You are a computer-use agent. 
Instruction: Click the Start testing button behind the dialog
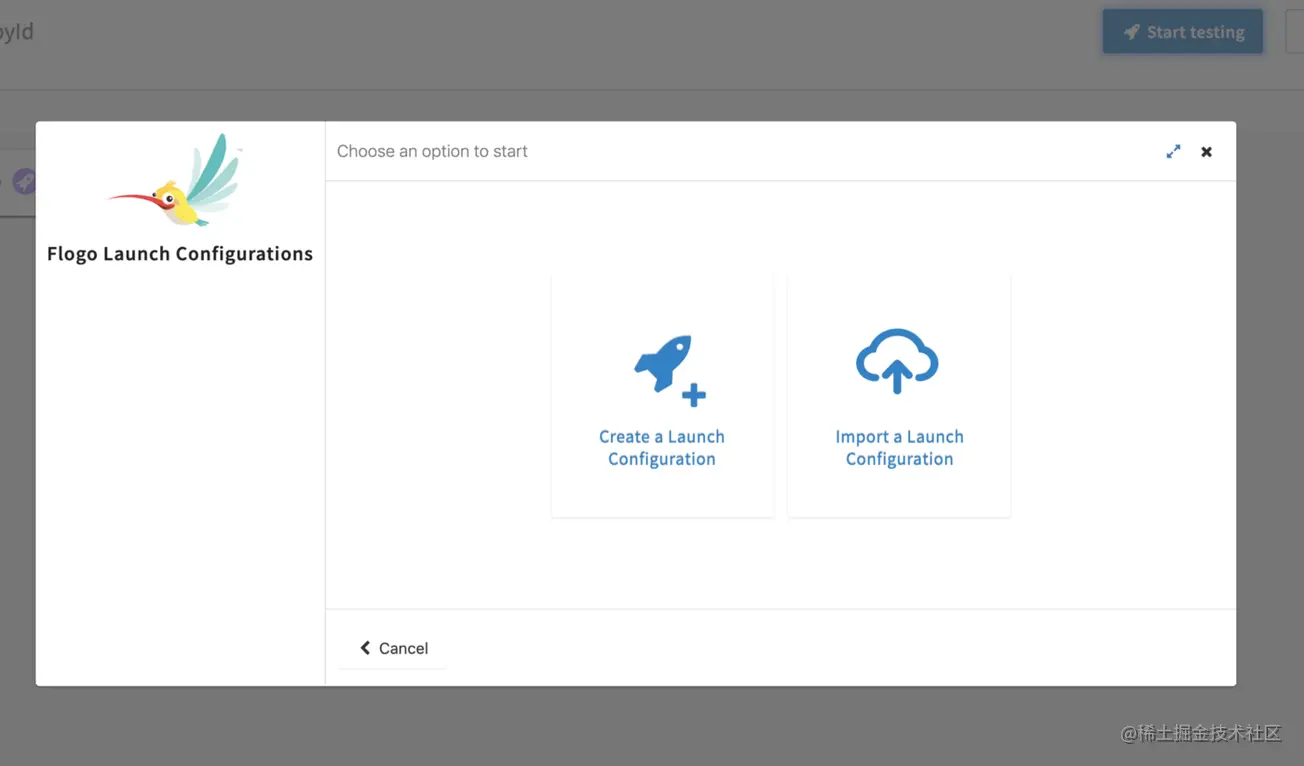coord(1183,32)
